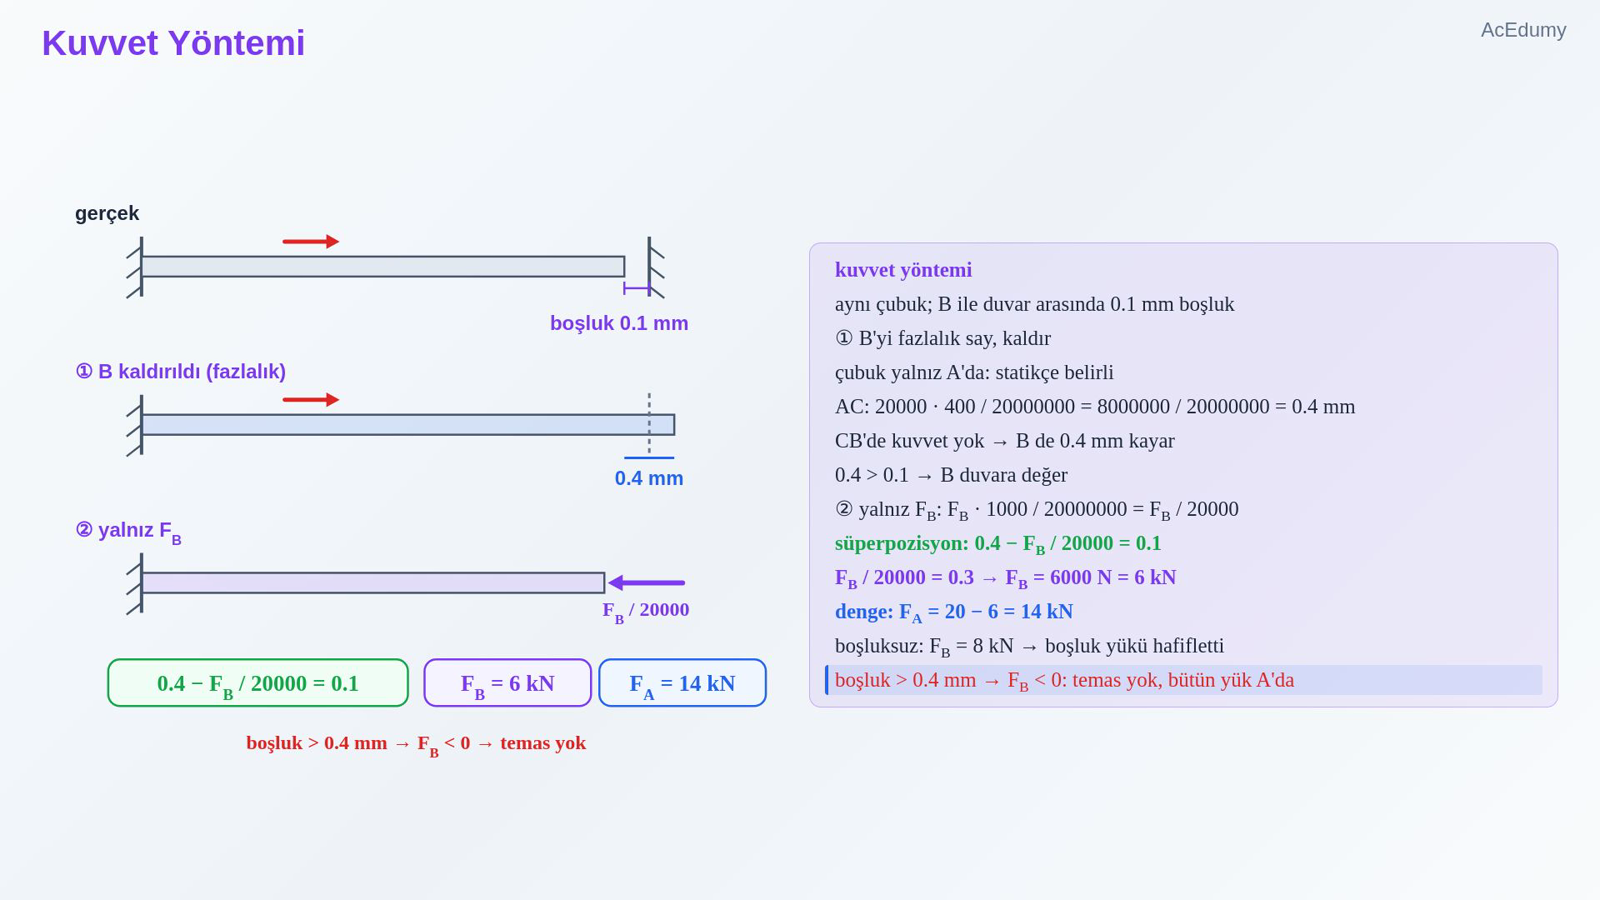Image resolution: width=1600 pixels, height=900 pixels.
Task: Click the red force arrow in "B kaldırıldı" diagram
Action: click(311, 400)
